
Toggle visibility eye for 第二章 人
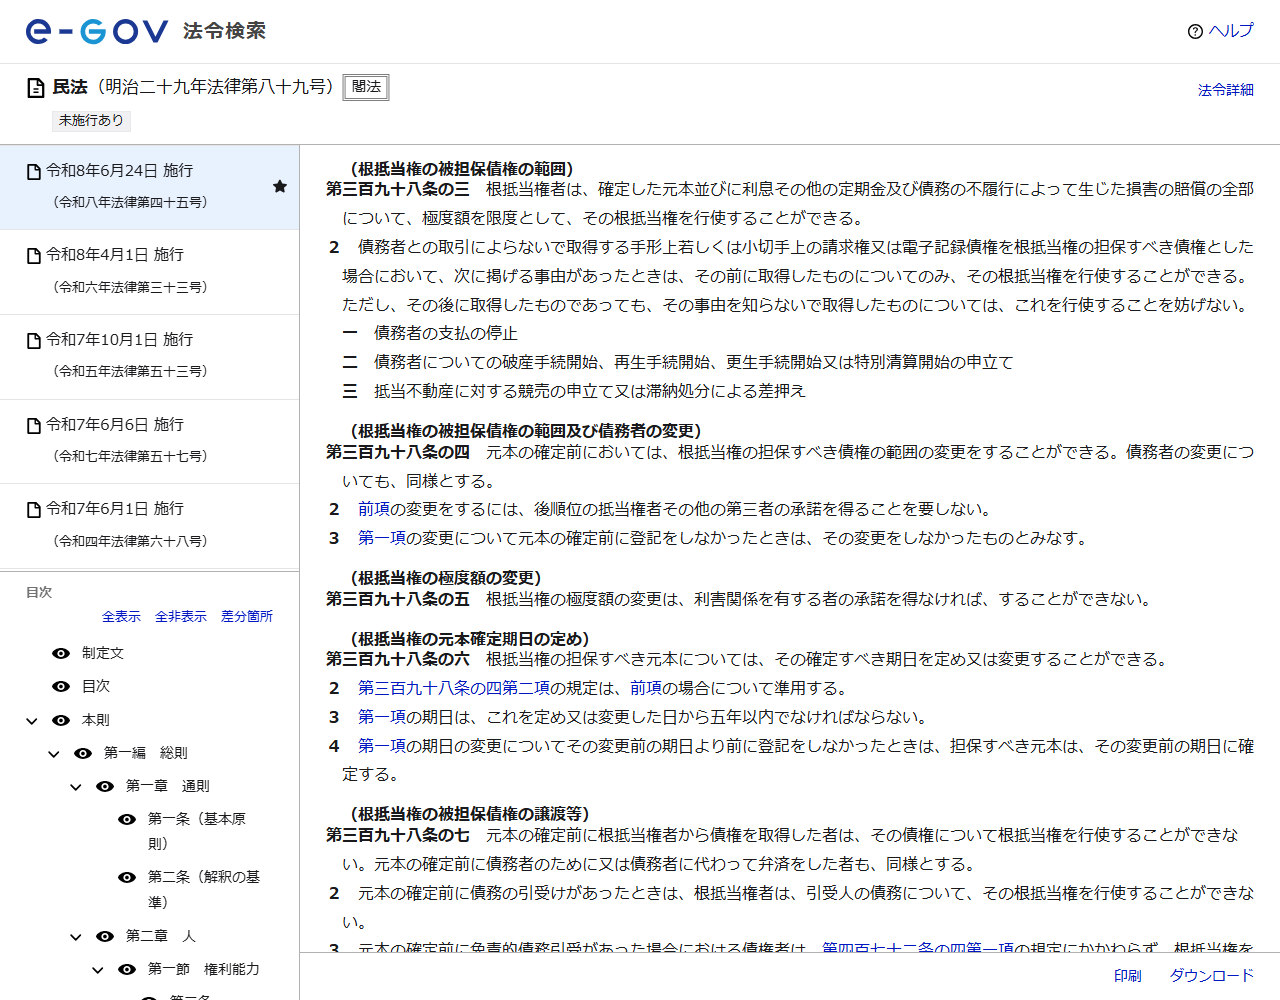[105, 936]
